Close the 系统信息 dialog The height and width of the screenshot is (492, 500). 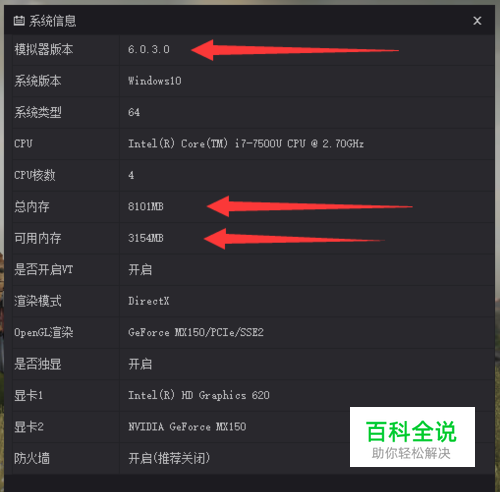point(477,21)
